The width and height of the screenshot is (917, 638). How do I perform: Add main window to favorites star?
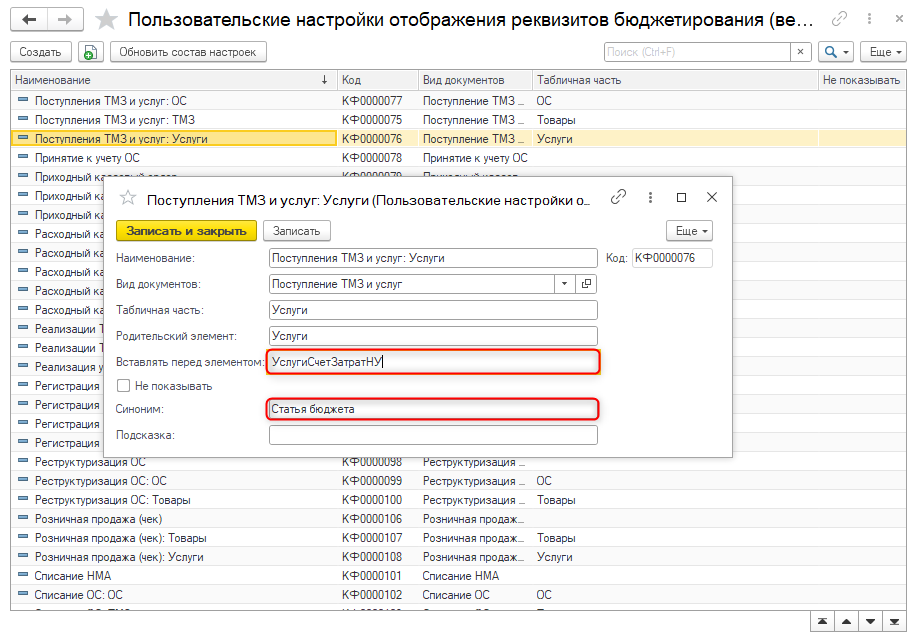(x=106, y=19)
